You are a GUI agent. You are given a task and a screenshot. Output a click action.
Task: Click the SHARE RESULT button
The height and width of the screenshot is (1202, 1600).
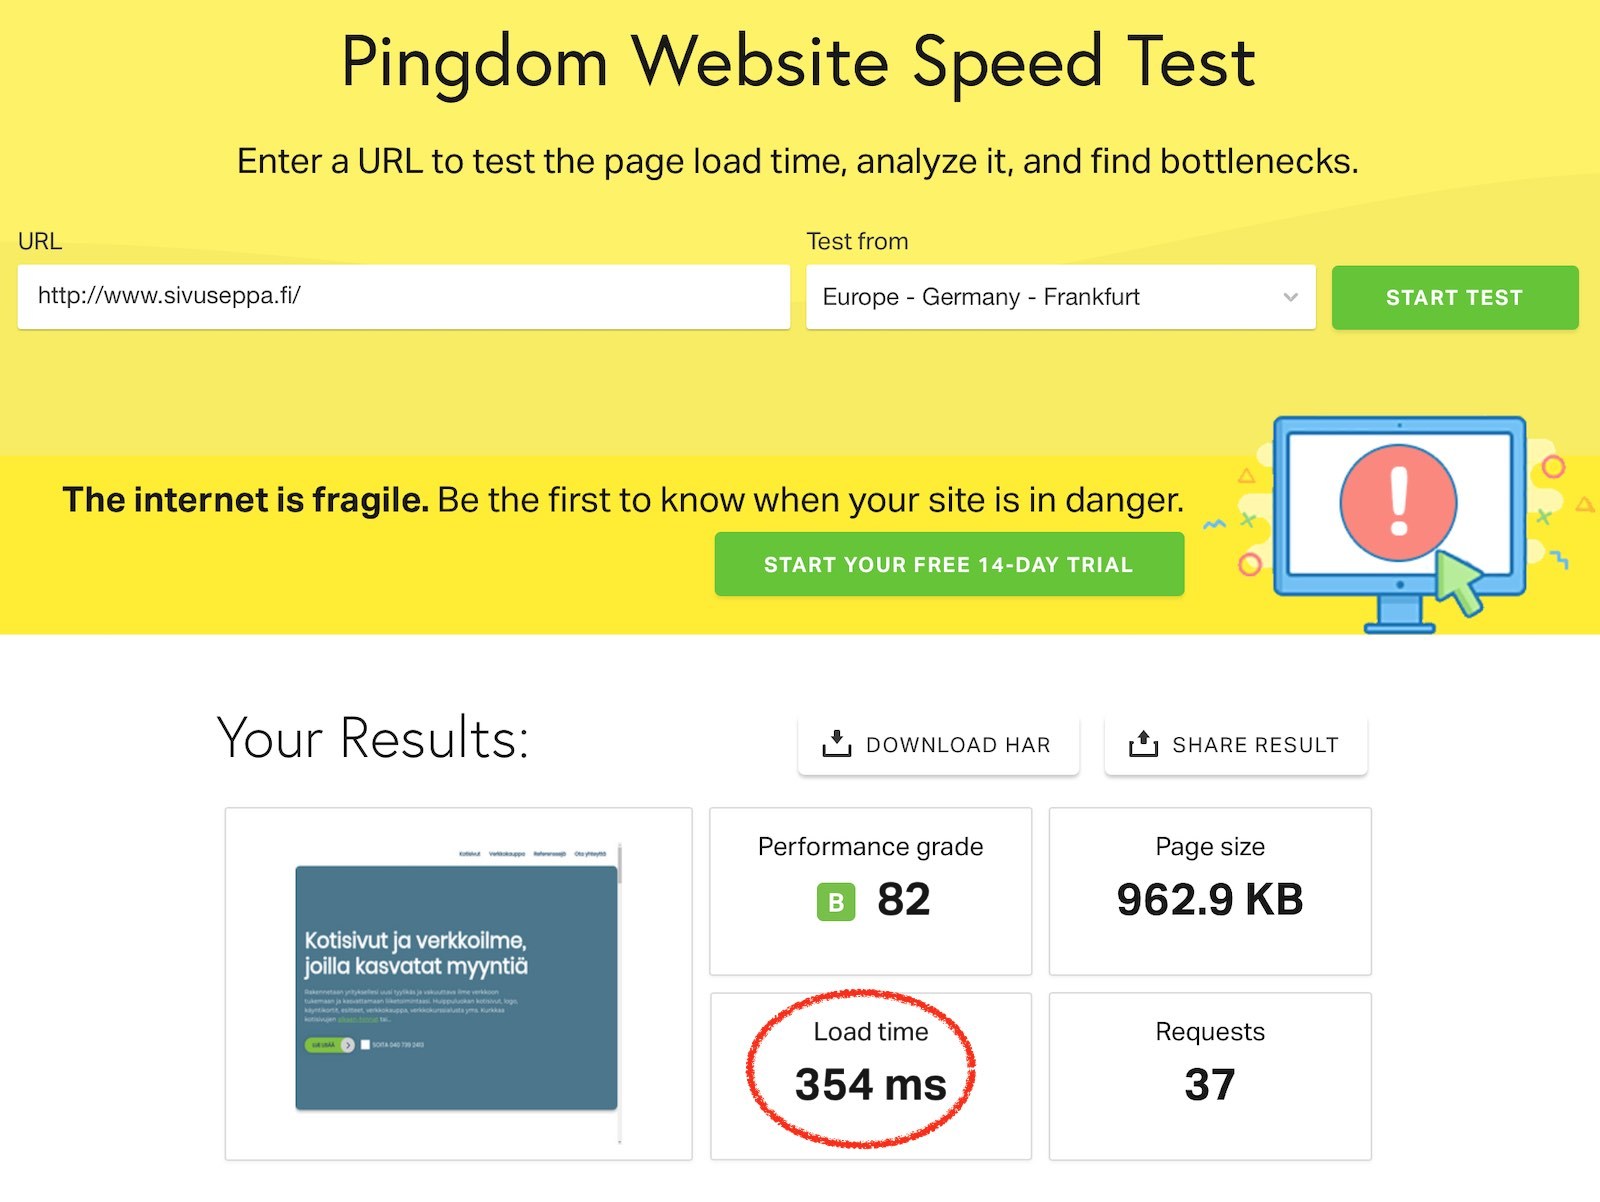pyautogui.click(x=1235, y=745)
